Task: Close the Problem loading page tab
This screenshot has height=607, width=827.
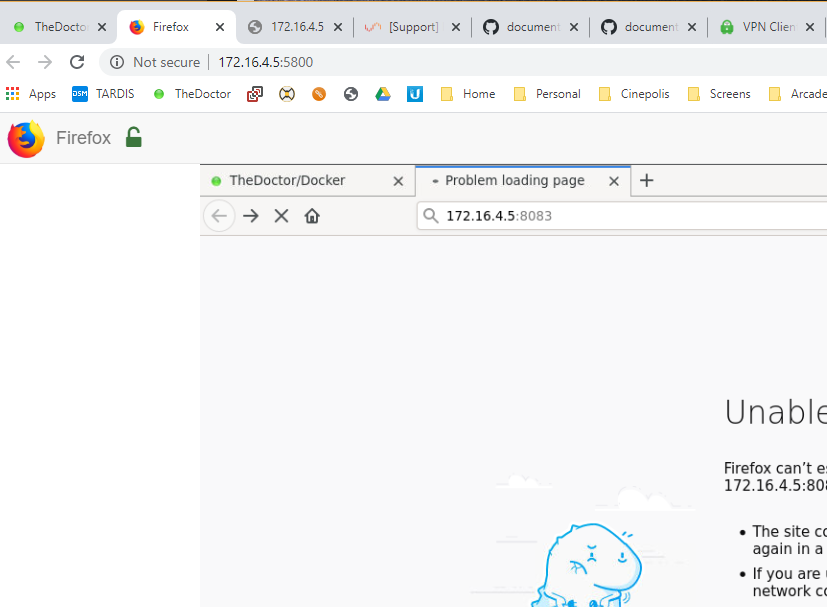Action: 614,181
